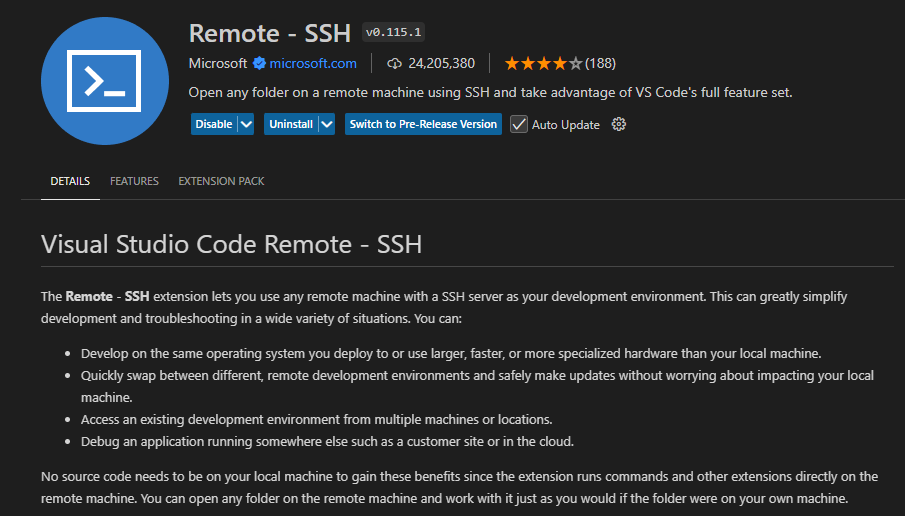The height and width of the screenshot is (516, 905).
Task: Click the Remote - SSH extension title
Action: [270, 33]
